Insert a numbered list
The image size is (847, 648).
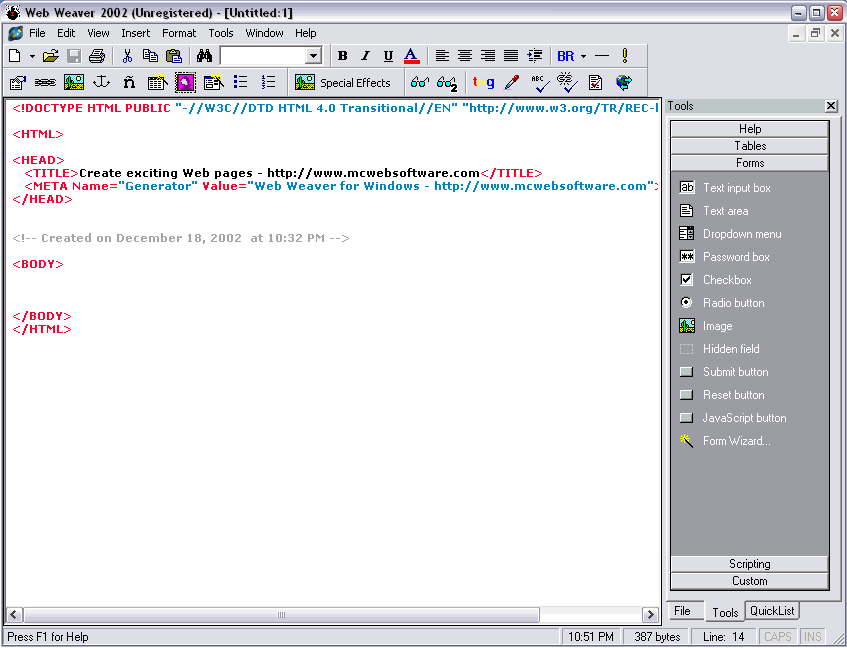click(x=268, y=82)
